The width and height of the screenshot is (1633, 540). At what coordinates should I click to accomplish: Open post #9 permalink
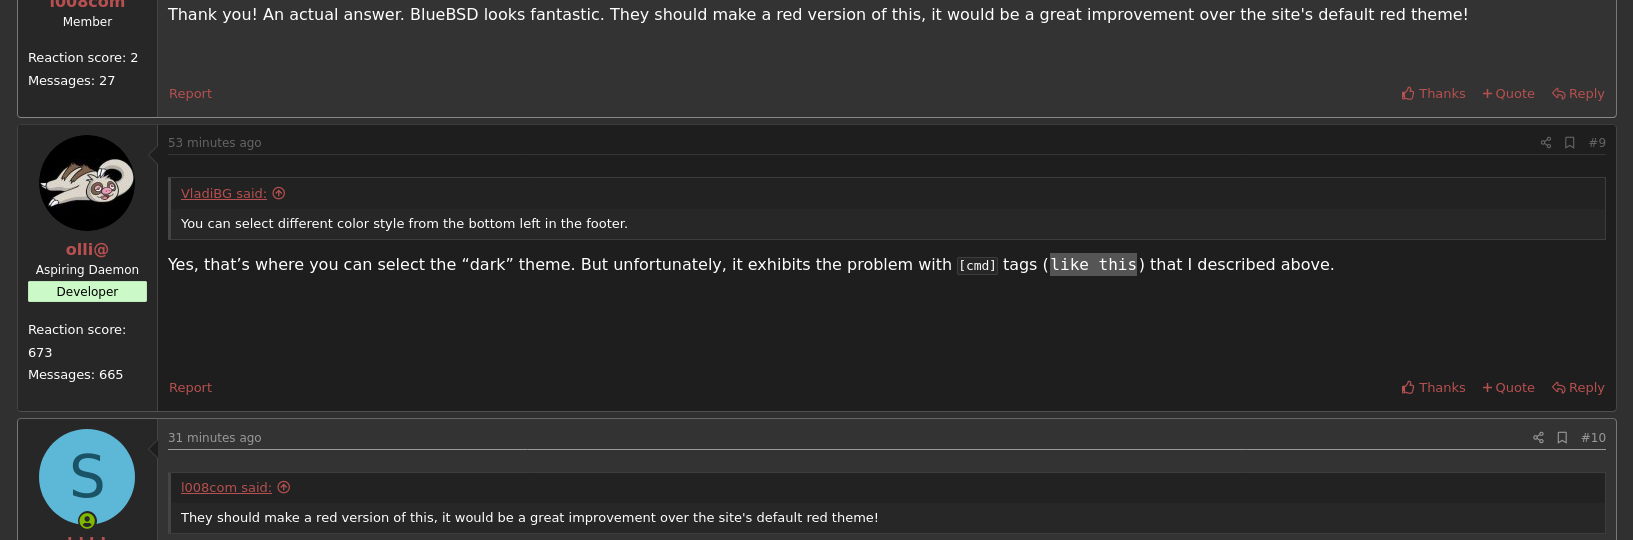1597,143
